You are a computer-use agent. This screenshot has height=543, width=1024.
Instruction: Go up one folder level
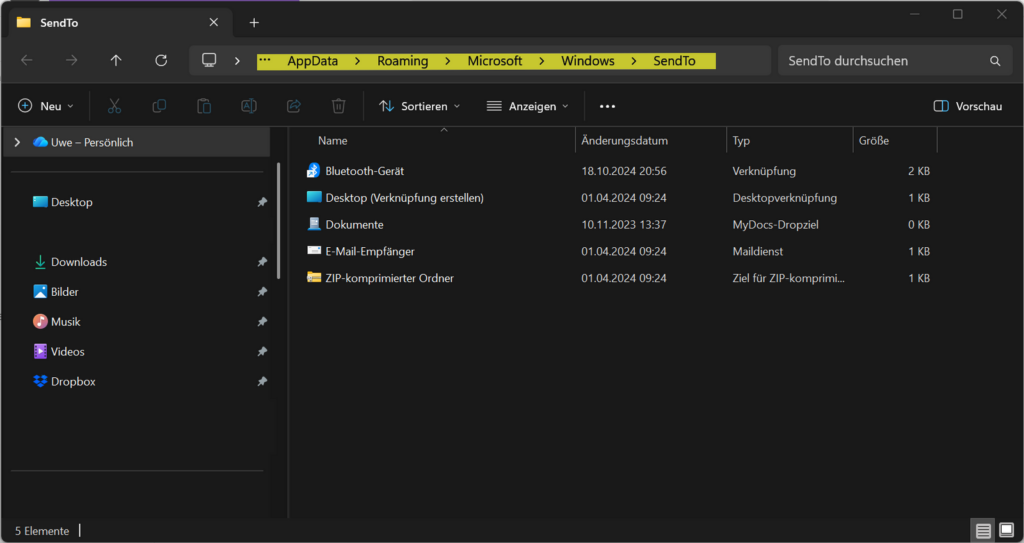[116, 61]
